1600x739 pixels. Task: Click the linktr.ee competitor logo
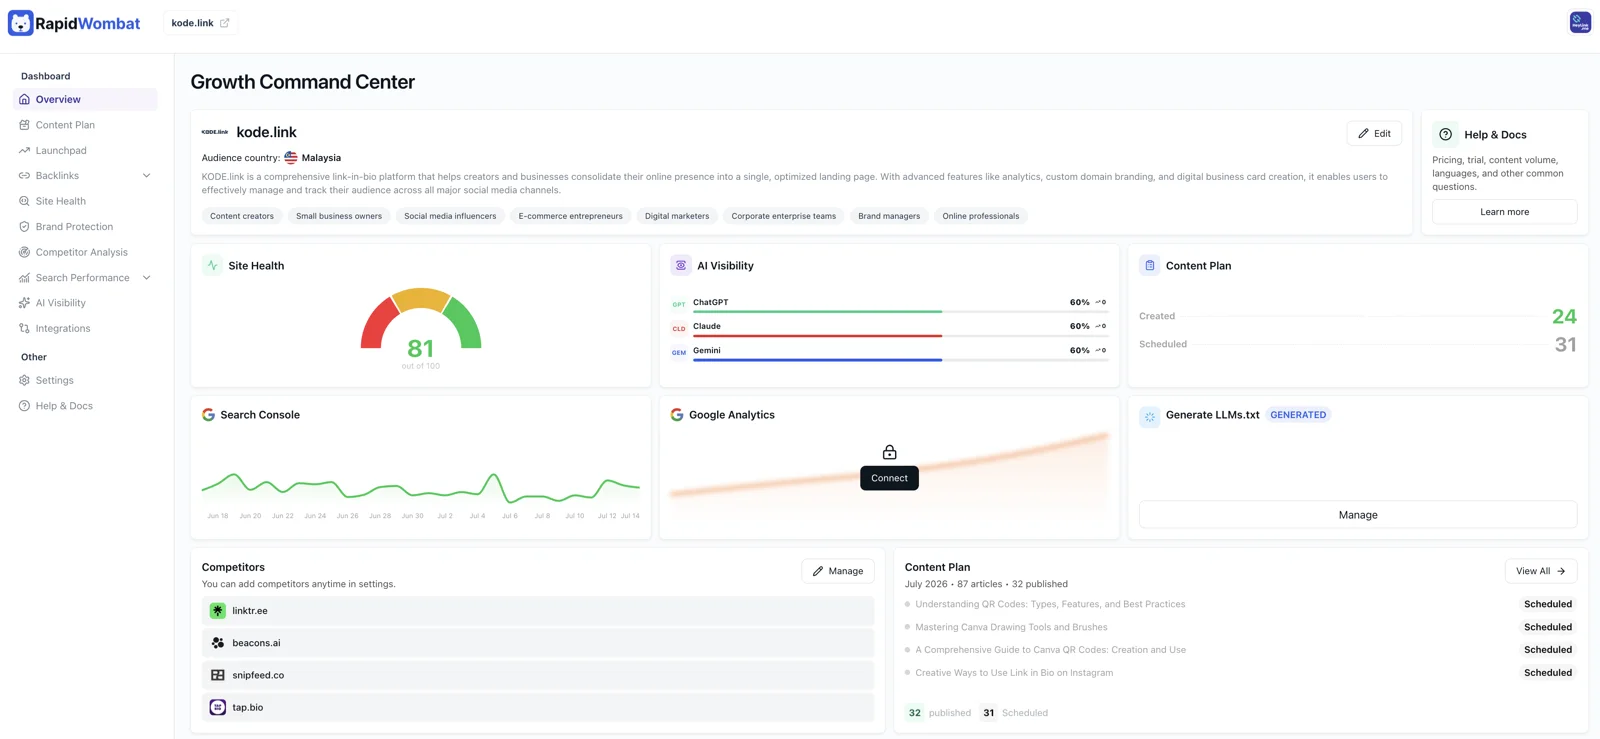point(218,610)
